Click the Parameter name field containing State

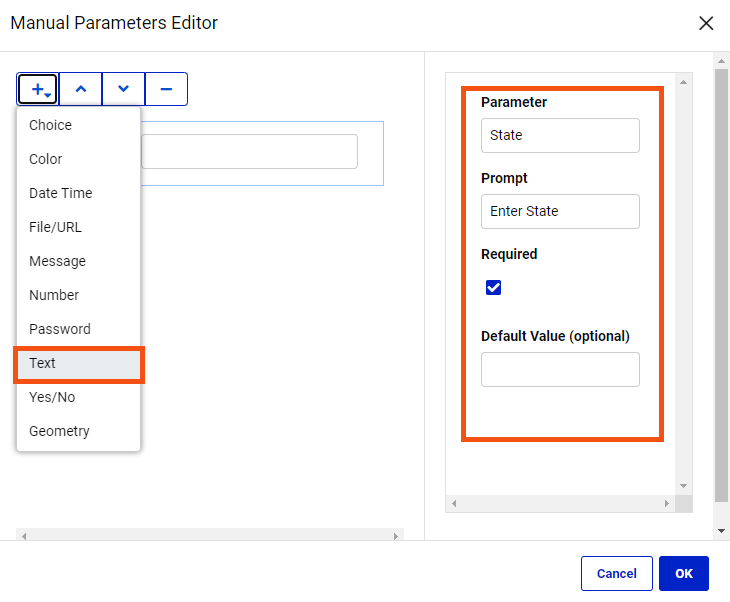[560, 135]
